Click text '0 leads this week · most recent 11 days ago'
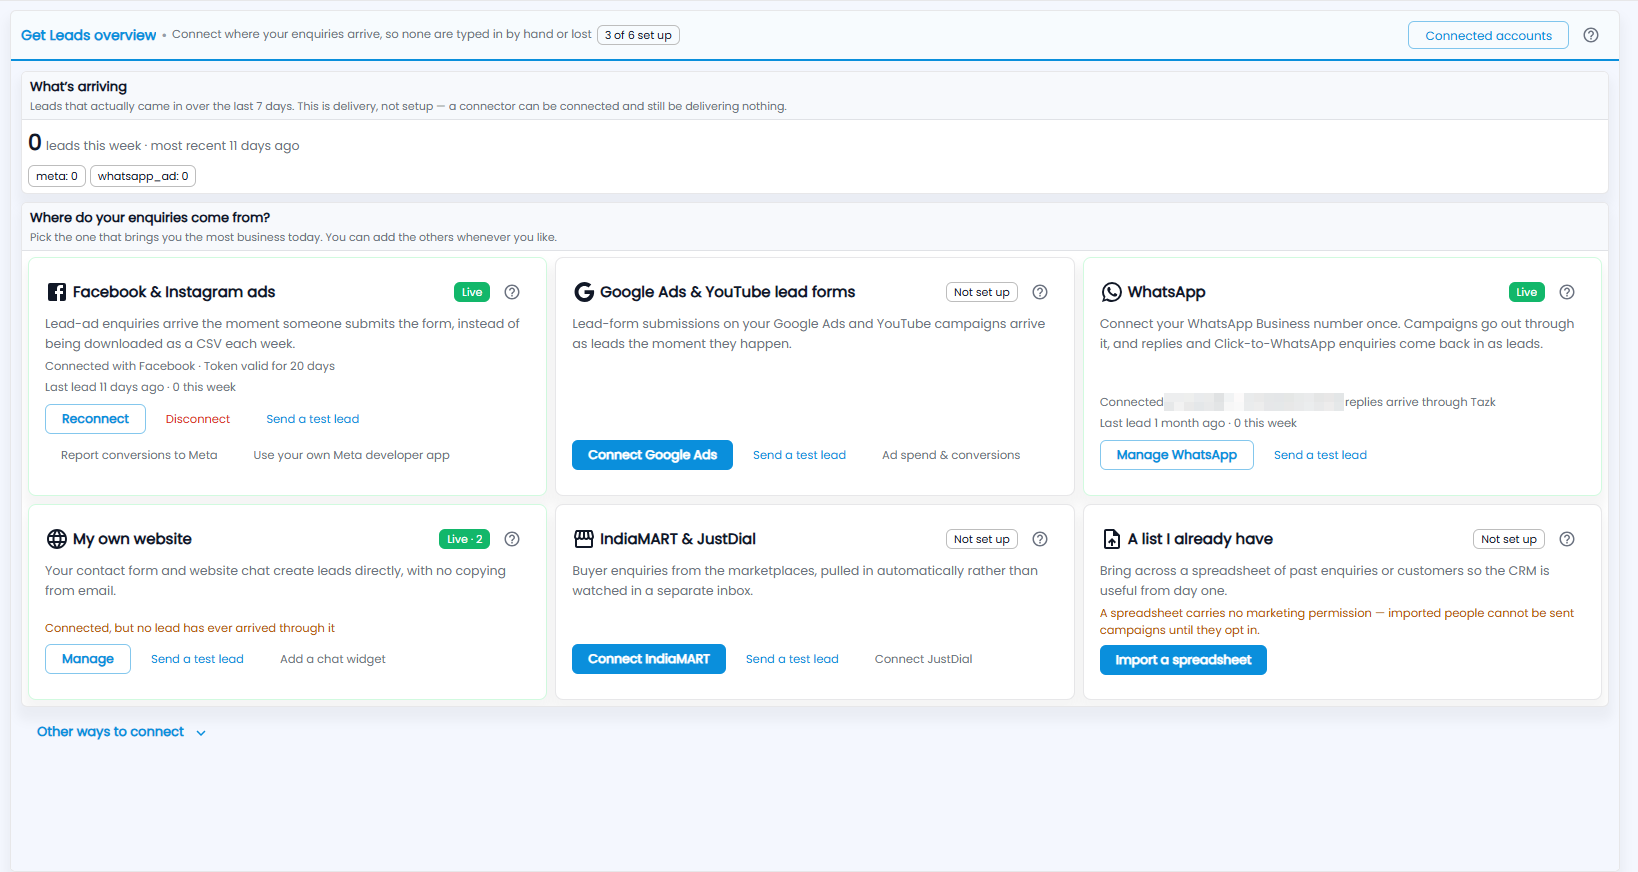The width and height of the screenshot is (1638, 872). click(x=164, y=144)
